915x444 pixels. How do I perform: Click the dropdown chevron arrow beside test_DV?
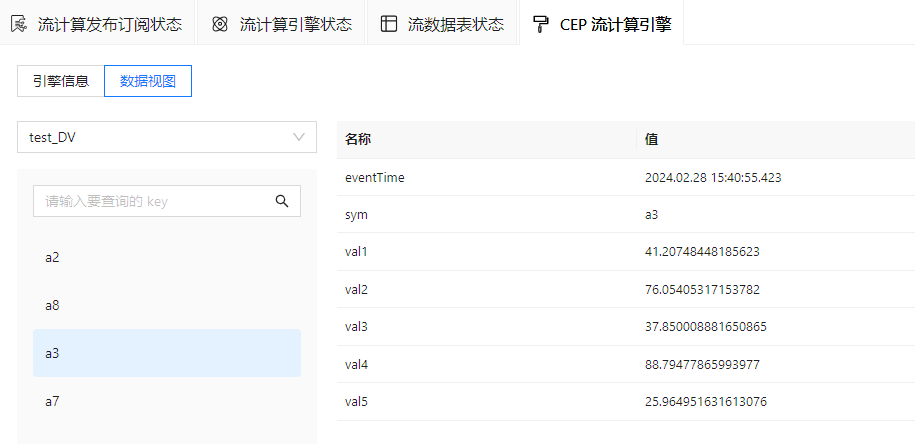click(299, 138)
